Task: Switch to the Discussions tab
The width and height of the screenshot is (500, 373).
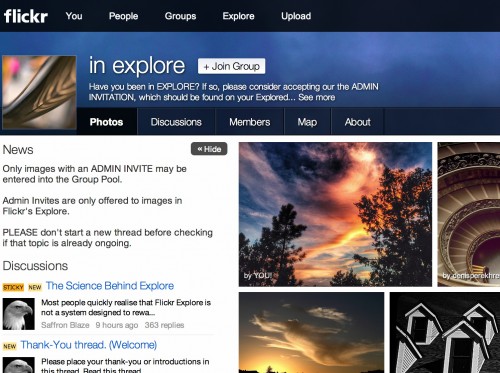Action: coord(176,122)
